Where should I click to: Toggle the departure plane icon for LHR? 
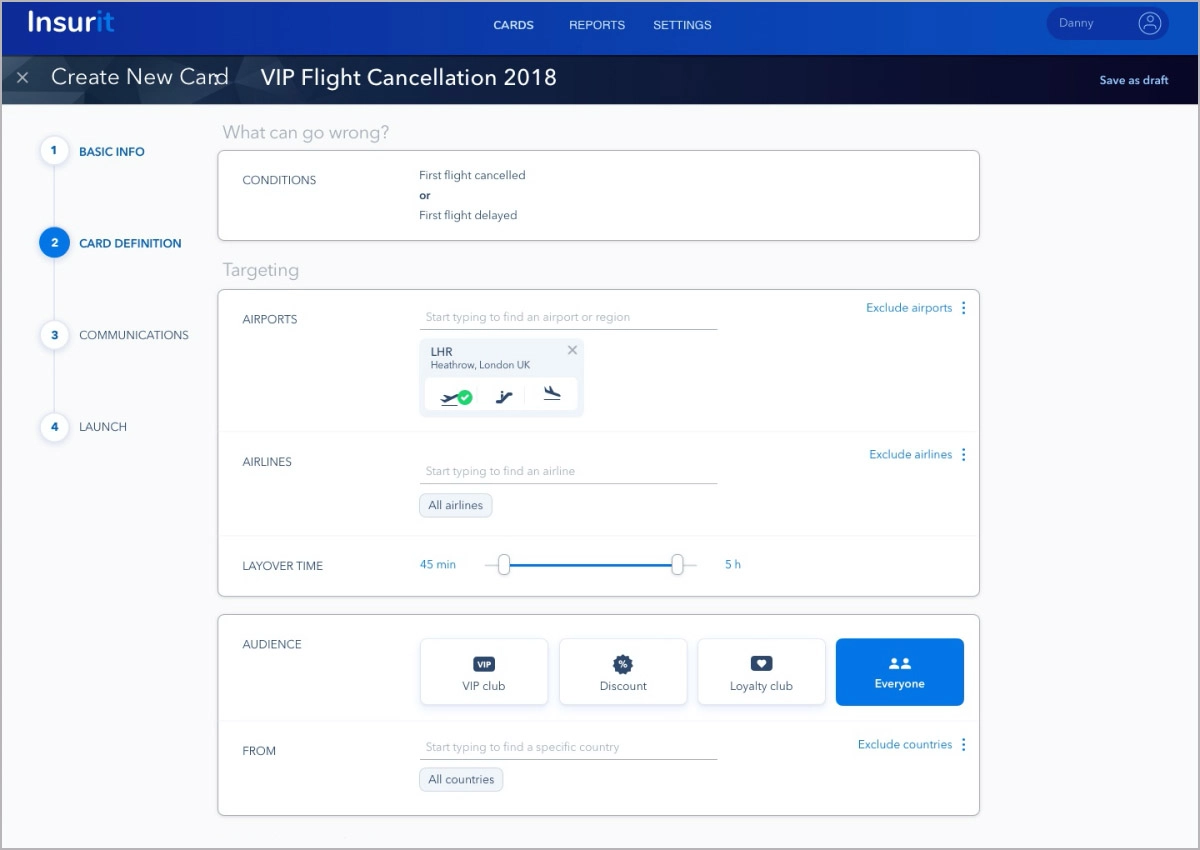point(456,397)
